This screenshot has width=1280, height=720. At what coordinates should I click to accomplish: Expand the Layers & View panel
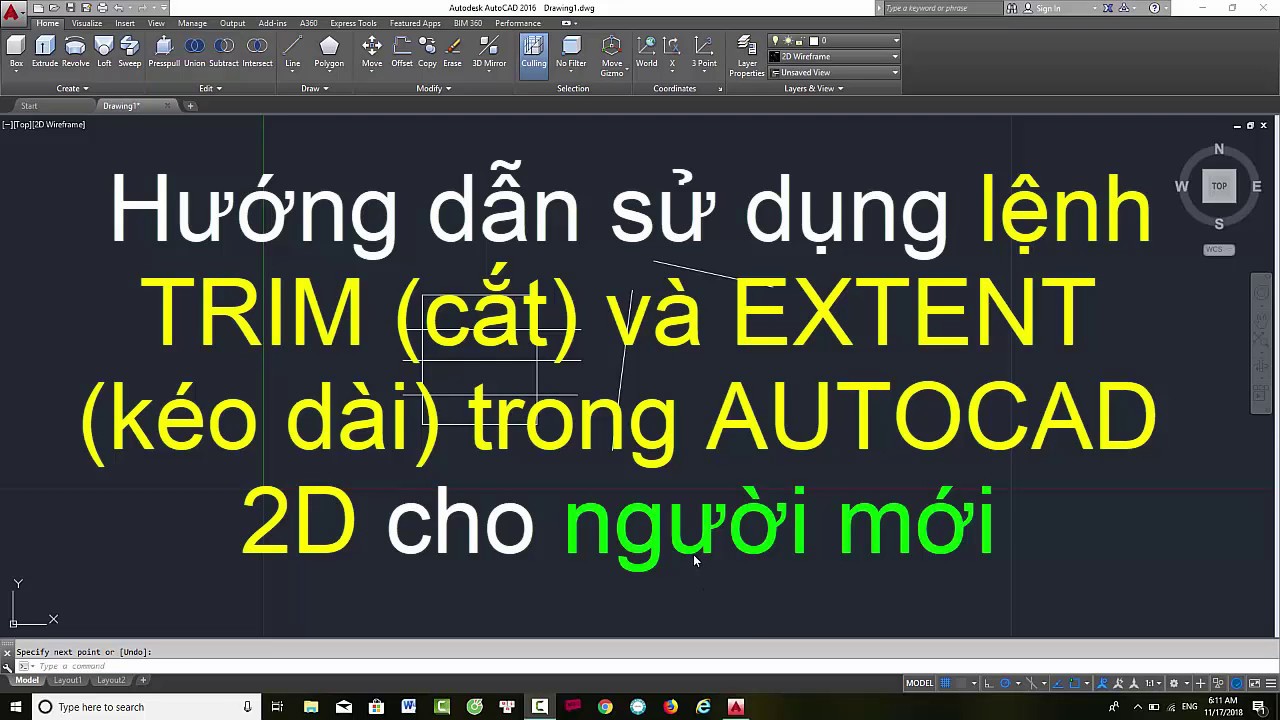pos(814,88)
